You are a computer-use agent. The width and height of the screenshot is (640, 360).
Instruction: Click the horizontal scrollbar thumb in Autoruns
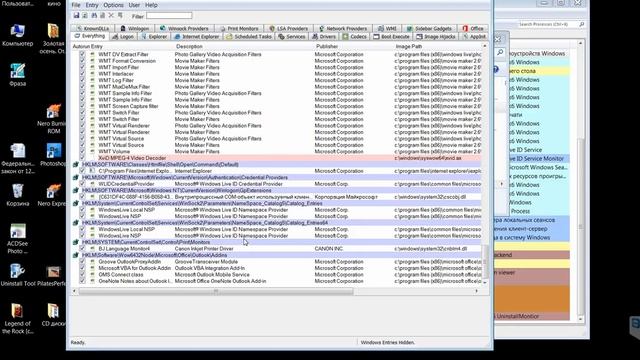click(x=216, y=291)
